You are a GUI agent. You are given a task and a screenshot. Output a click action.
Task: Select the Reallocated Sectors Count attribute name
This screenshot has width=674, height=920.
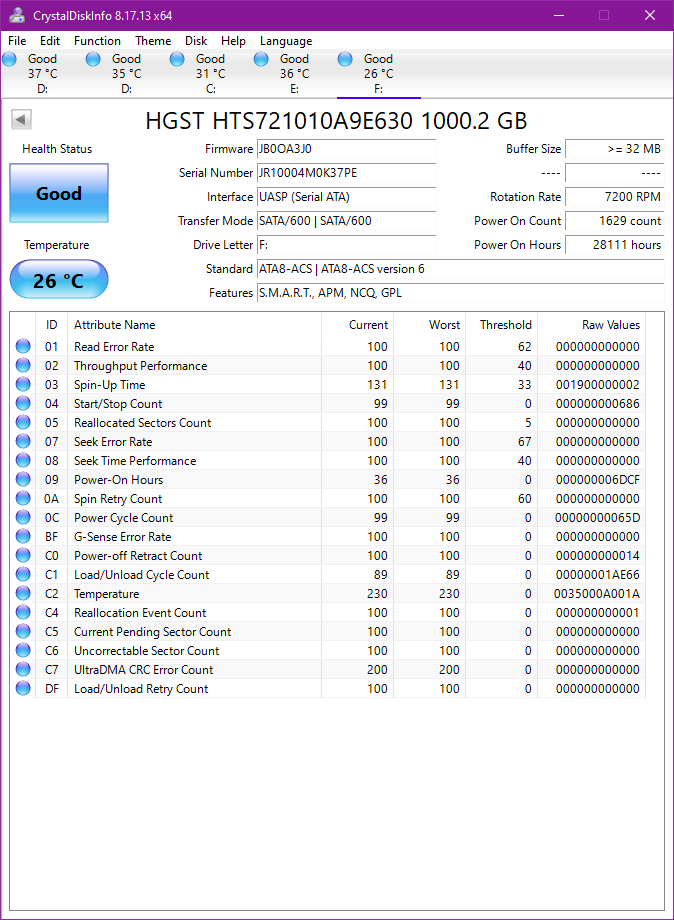point(143,422)
